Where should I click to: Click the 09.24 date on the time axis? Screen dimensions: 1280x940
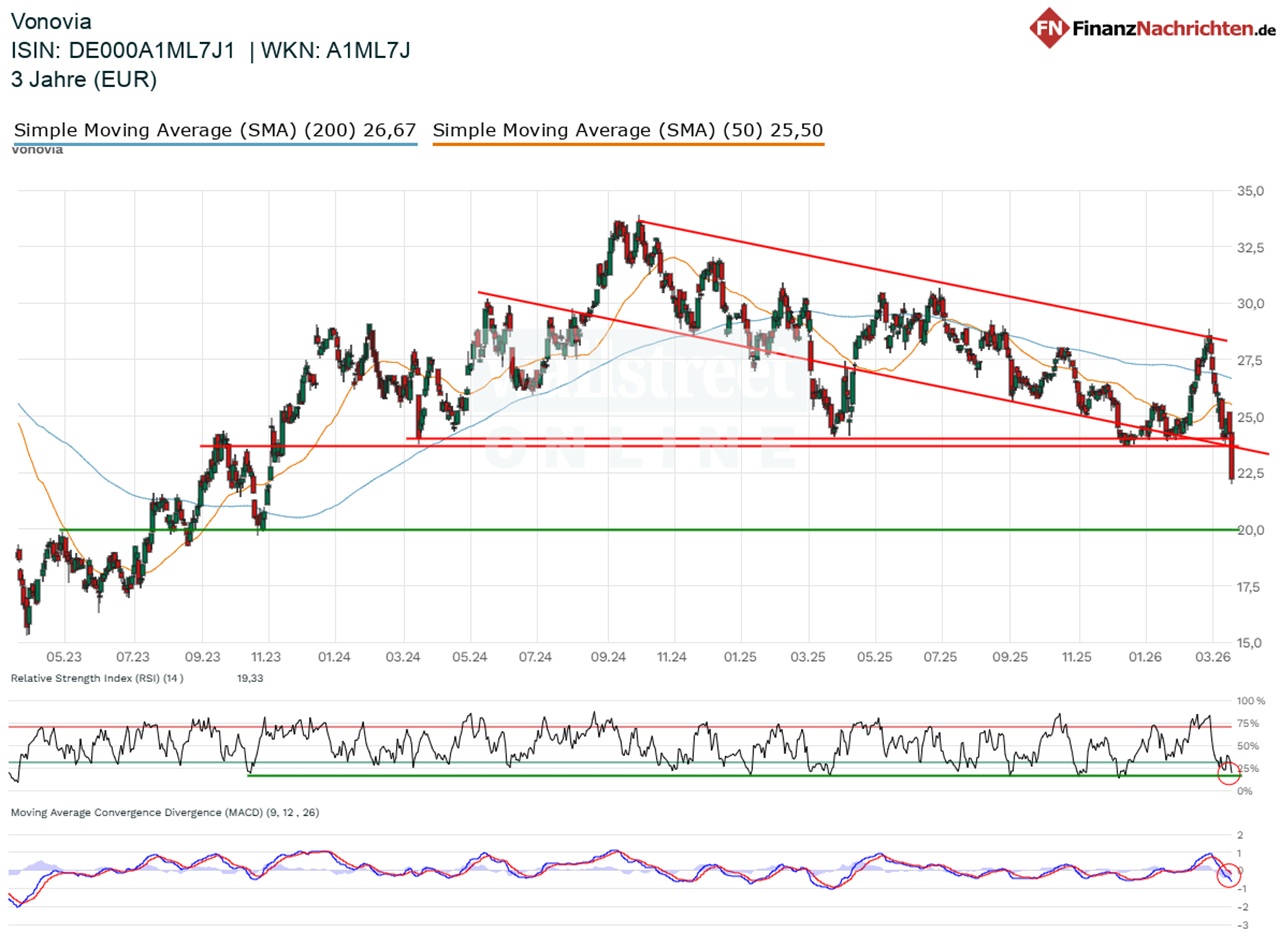point(608,657)
